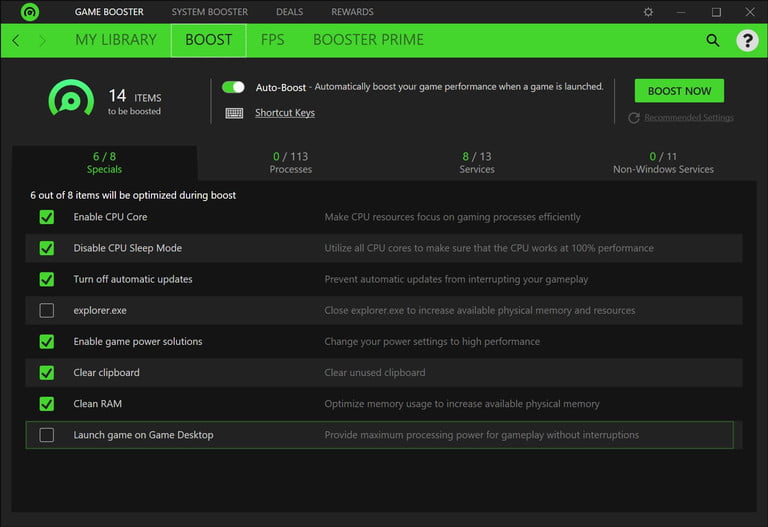Turn off the Auto-Boost switch
Screen dimensions: 768x527
click(233, 87)
